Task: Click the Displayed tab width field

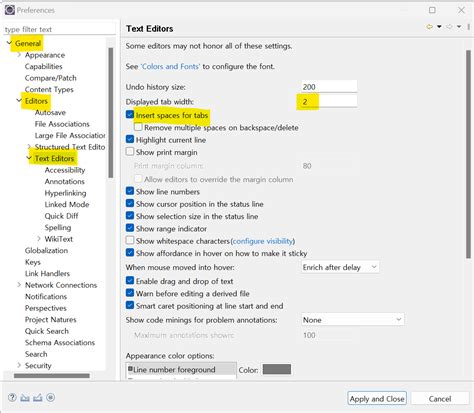Action: tap(329, 101)
